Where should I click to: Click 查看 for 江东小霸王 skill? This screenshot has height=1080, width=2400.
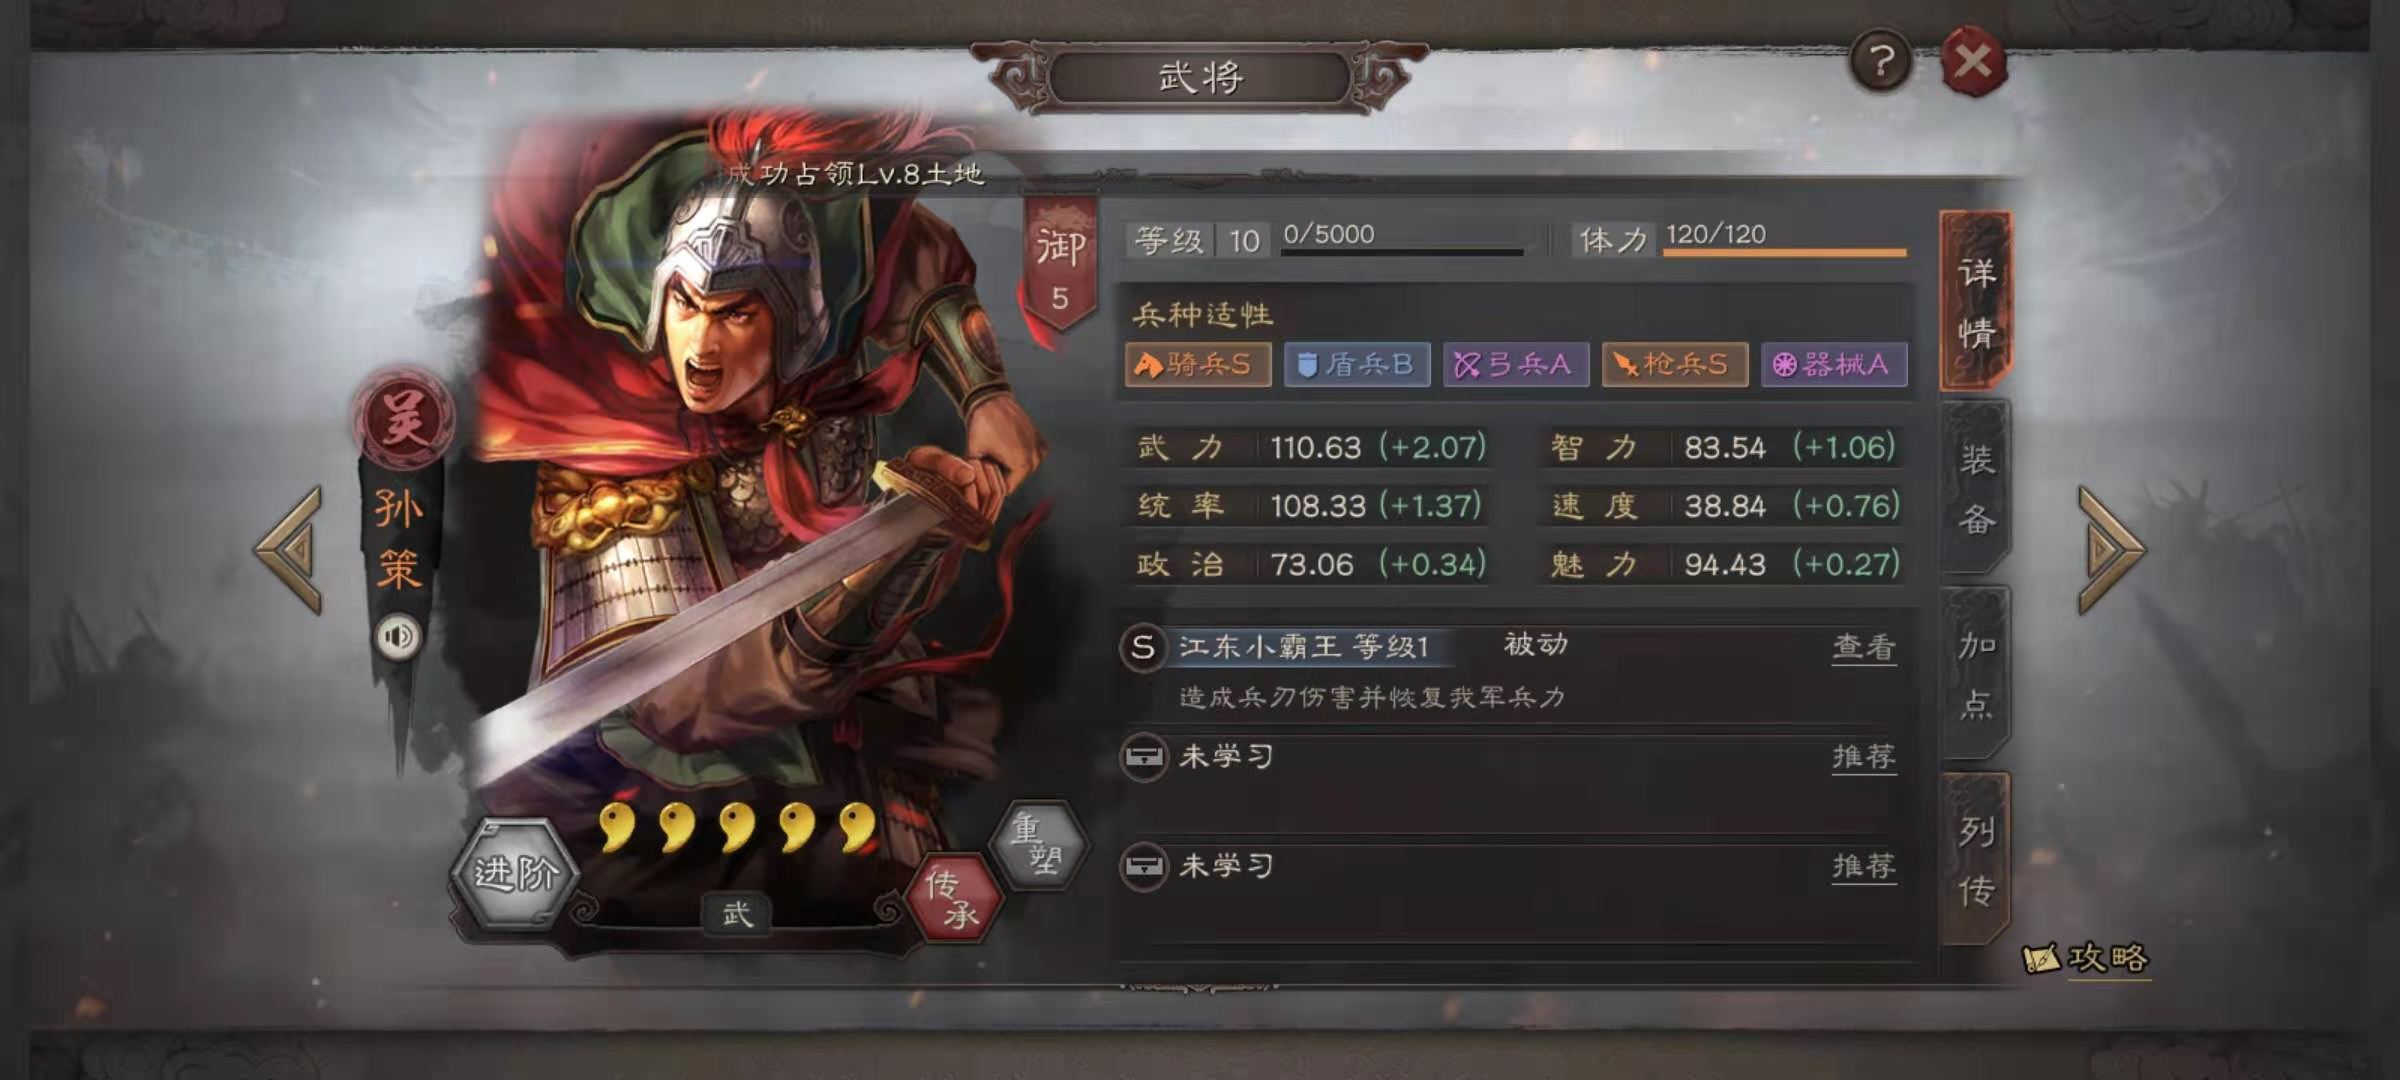1864,648
